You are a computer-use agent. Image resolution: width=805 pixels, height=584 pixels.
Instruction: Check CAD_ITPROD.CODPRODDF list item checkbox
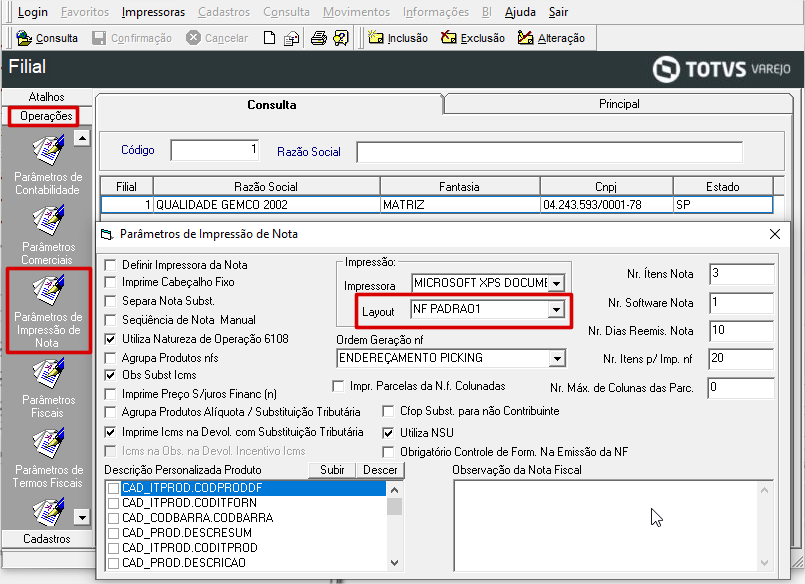pyautogui.click(x=113, y=488)
